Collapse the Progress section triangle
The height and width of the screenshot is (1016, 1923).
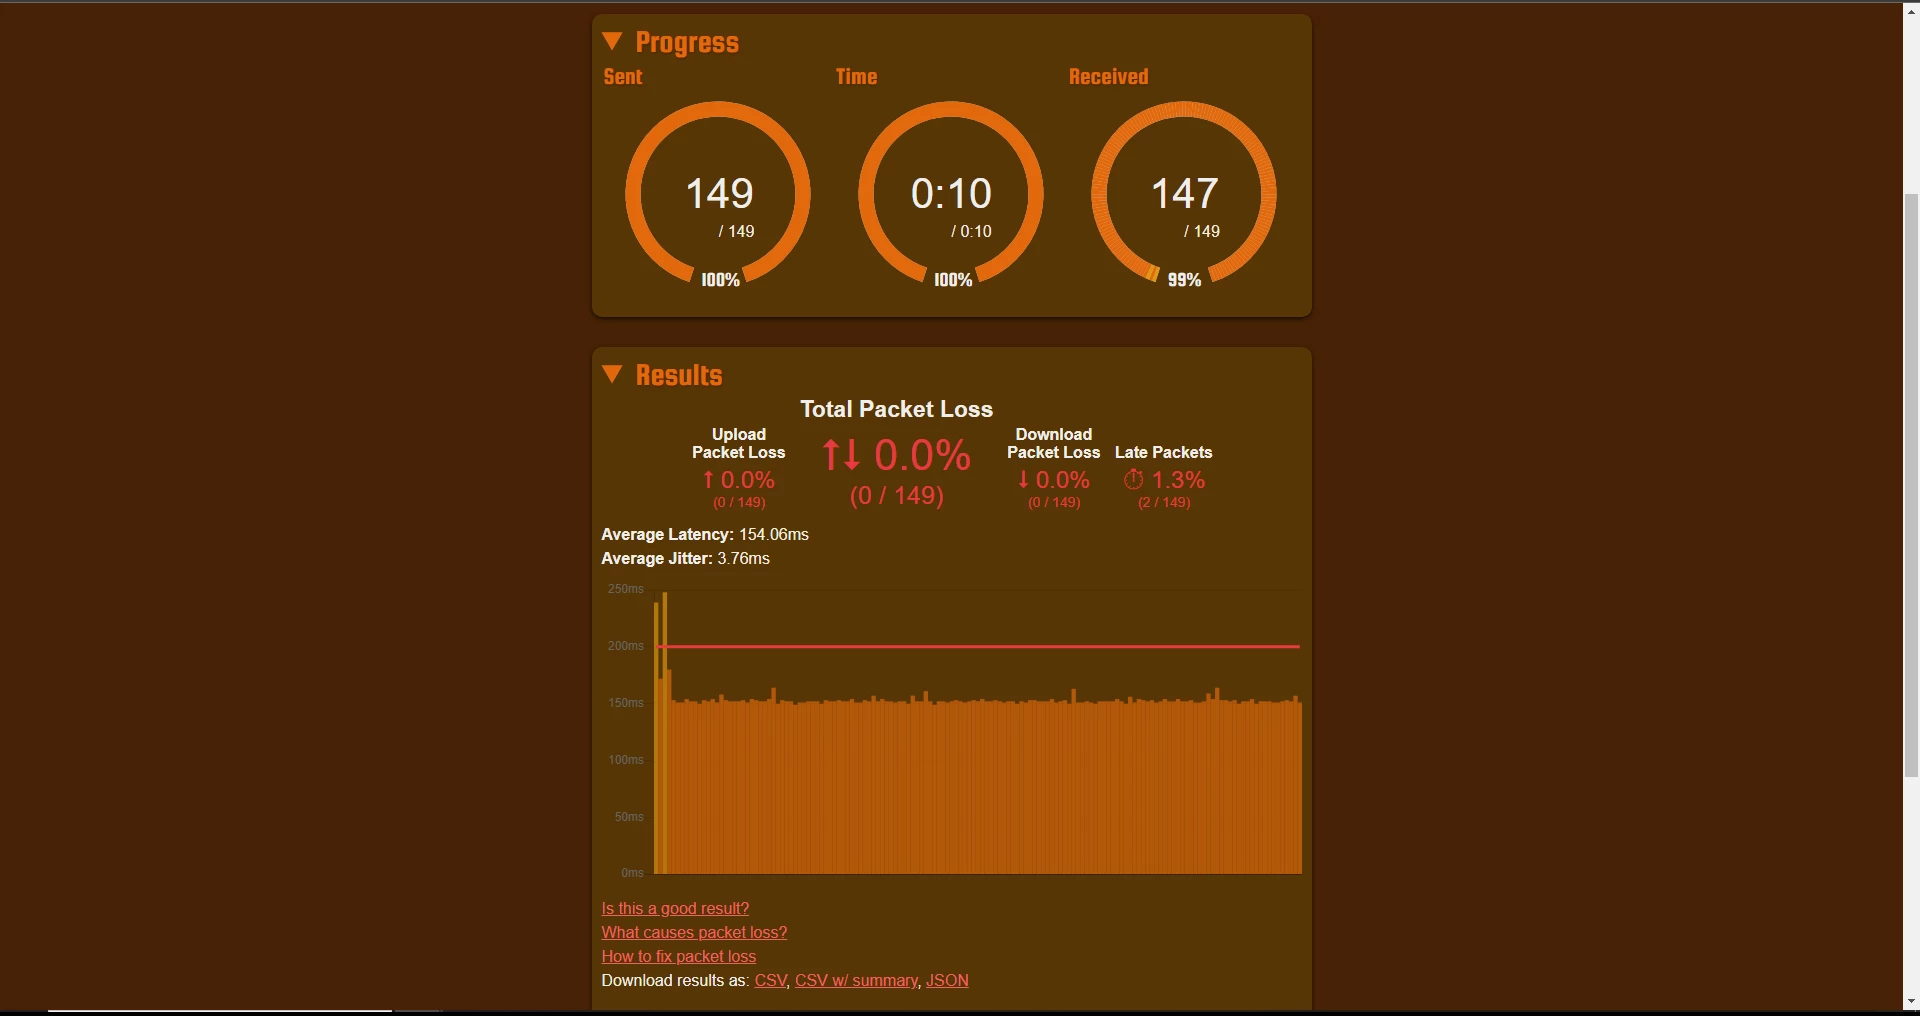612,42
